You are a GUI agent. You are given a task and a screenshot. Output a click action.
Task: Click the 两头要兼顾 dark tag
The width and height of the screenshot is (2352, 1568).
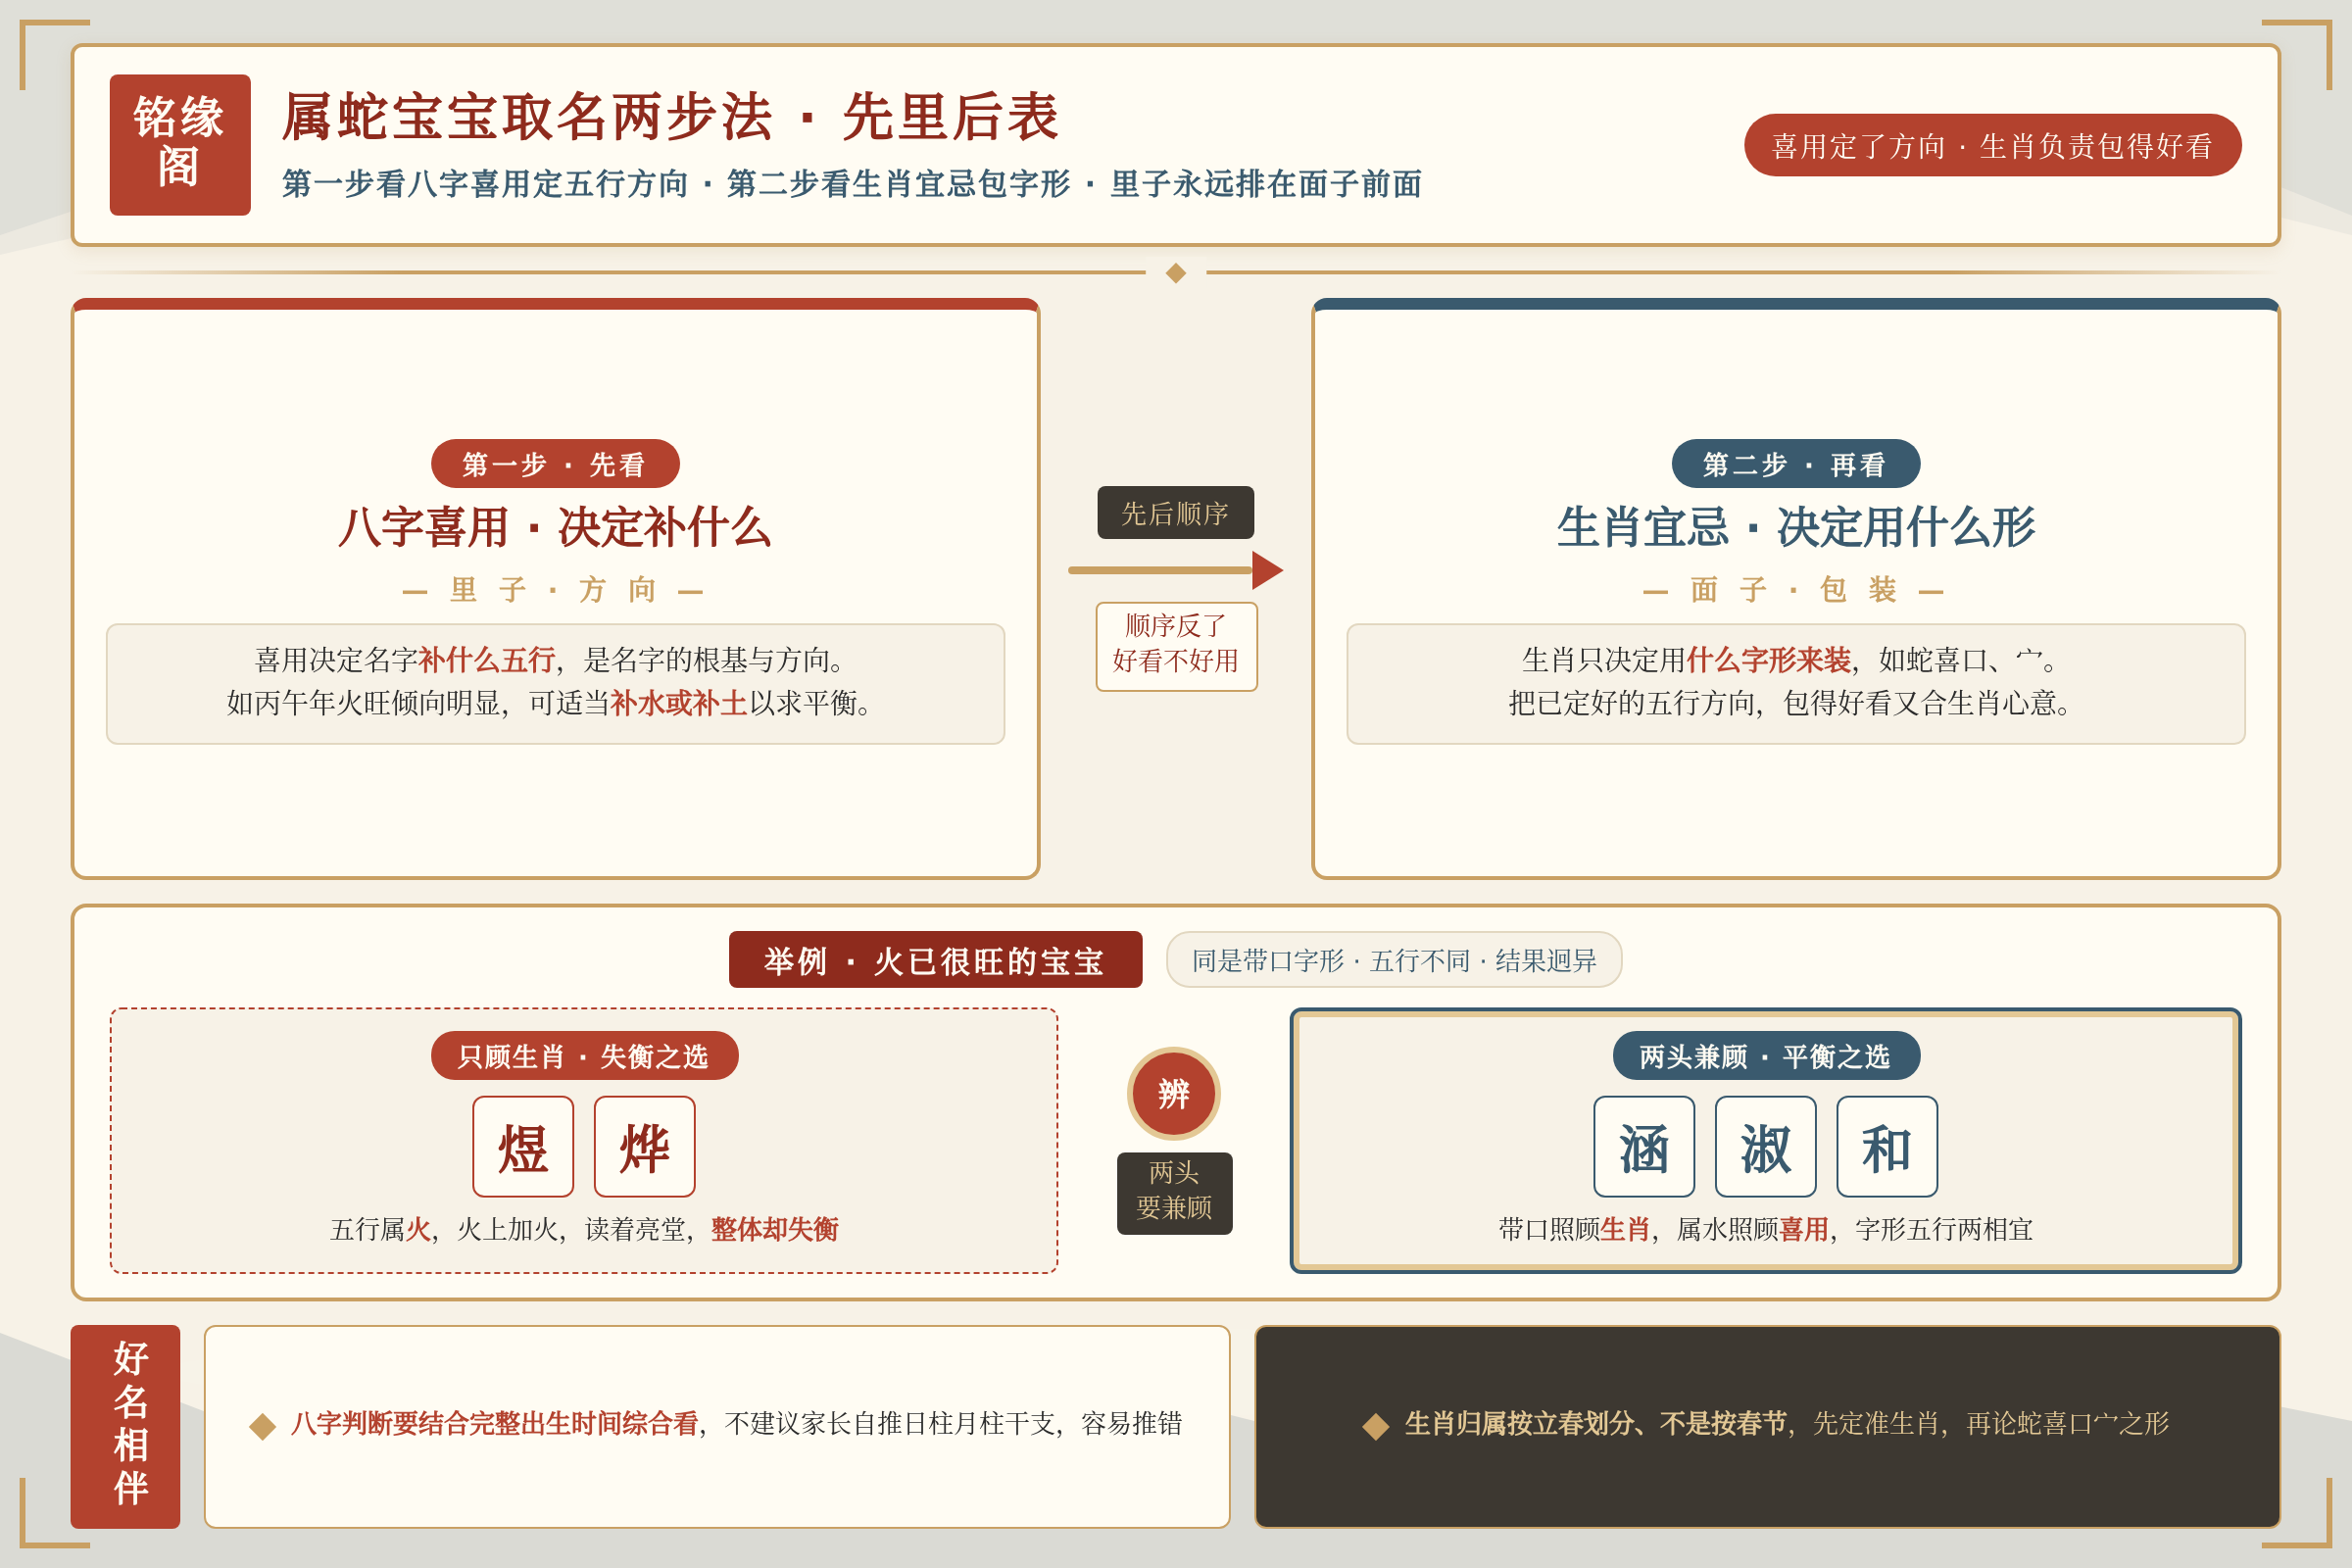pyautogui.click(x=1174, y=1193)
